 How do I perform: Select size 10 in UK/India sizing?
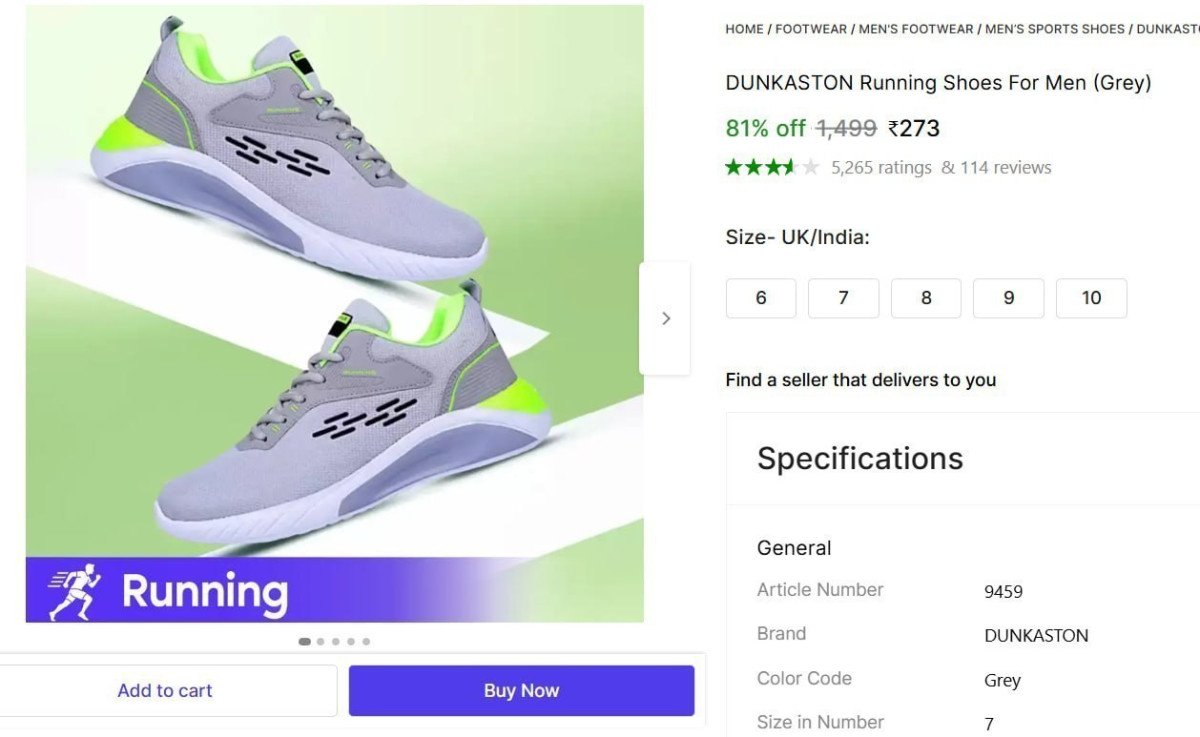(1091, 298)
